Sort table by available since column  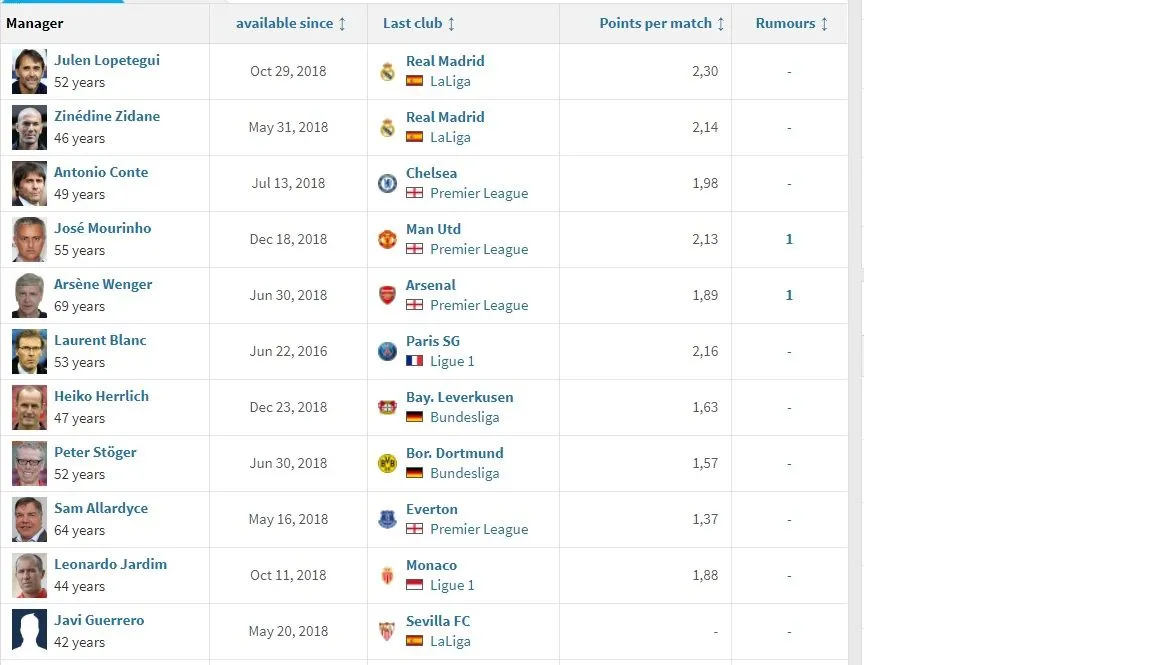(290, 23)
